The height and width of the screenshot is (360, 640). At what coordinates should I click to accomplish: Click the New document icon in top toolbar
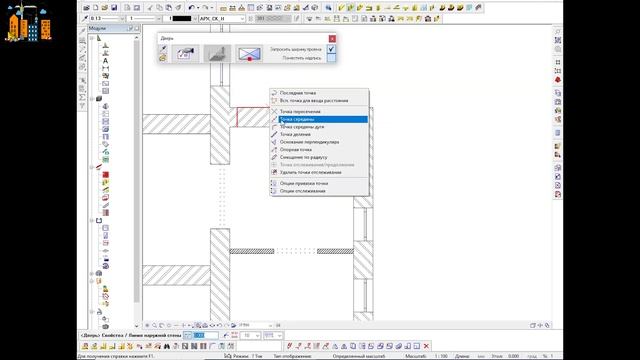point(96,8)
